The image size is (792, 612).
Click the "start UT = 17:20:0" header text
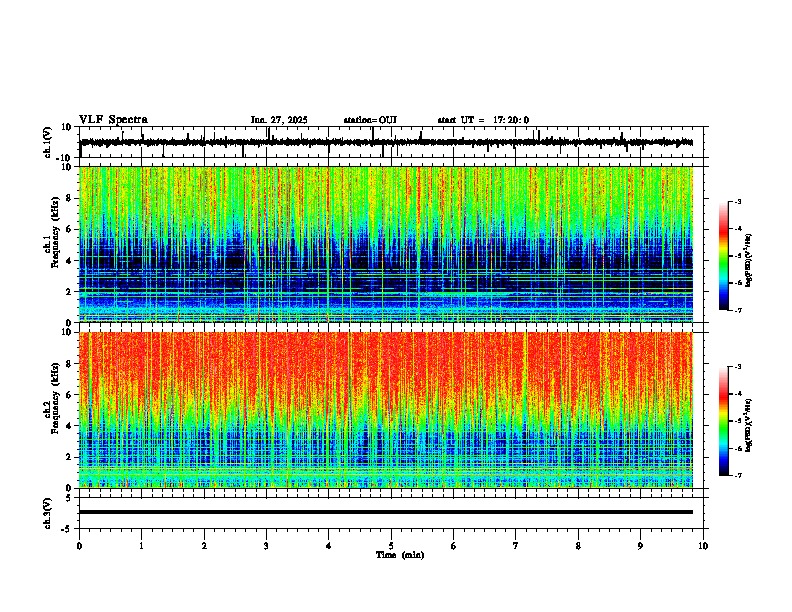coord(483,120)
